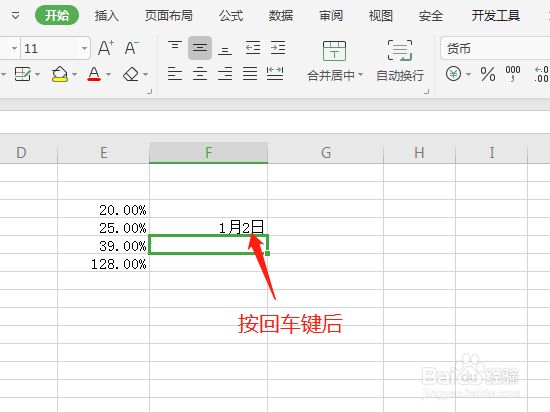Align text to the left
Screen dimensions: 550x412
point(175,74)
